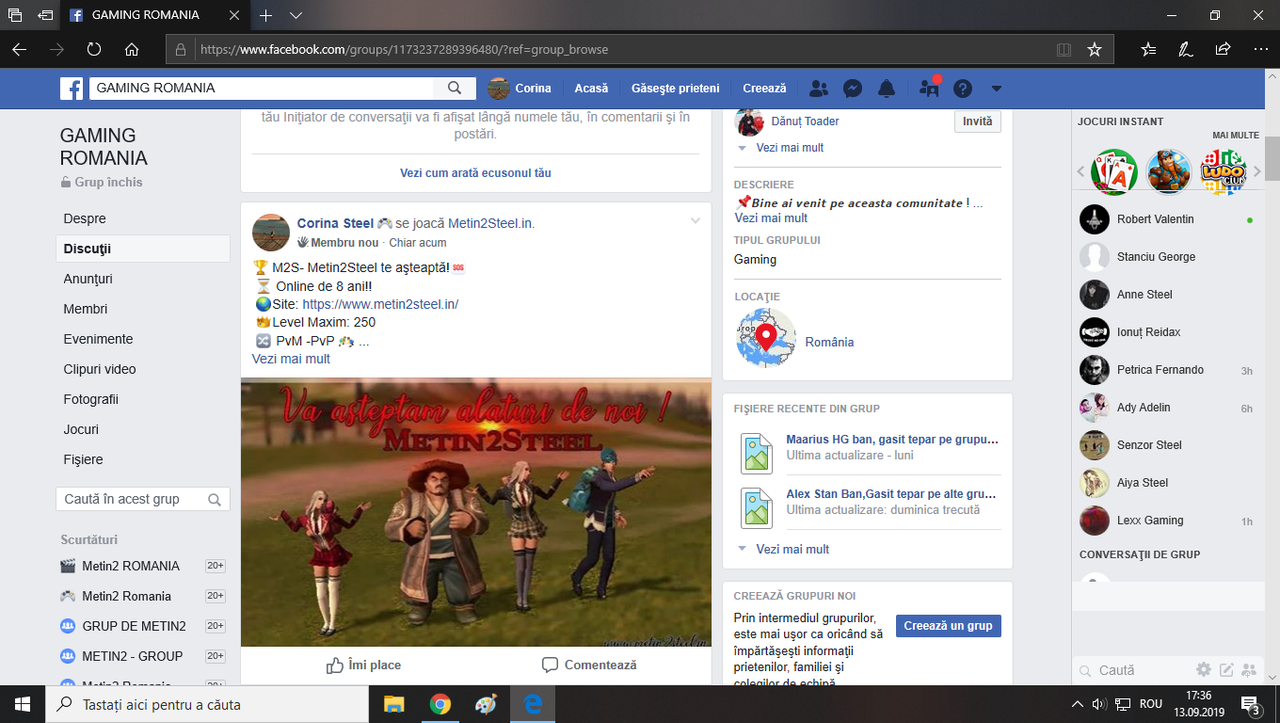Open Găsește prieteni in the header

675,88
